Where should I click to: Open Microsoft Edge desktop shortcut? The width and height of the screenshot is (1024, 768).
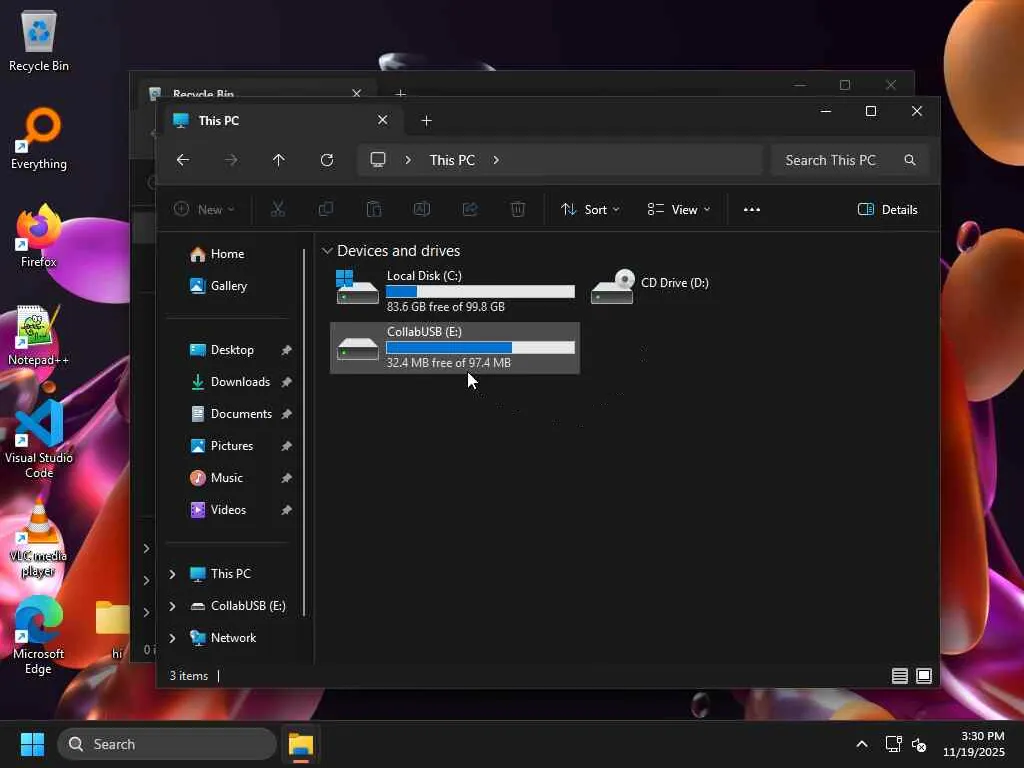[x=39, y=635]
